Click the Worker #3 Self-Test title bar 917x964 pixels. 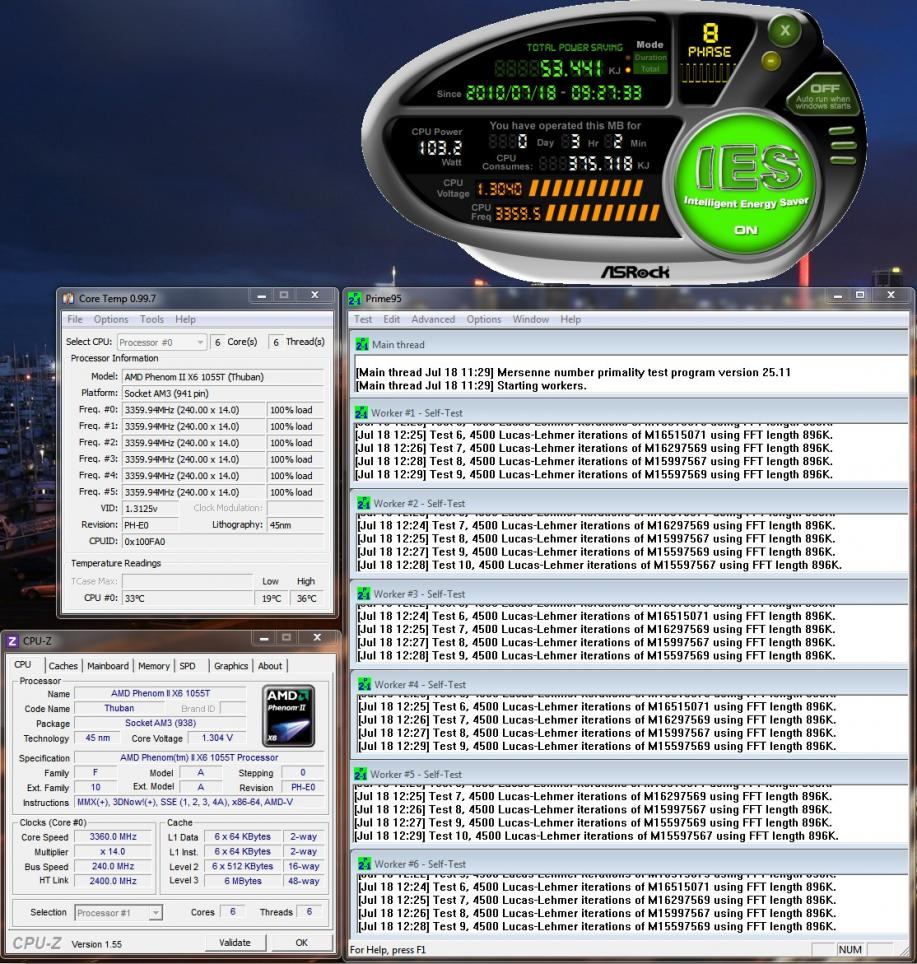pos(629,594)
